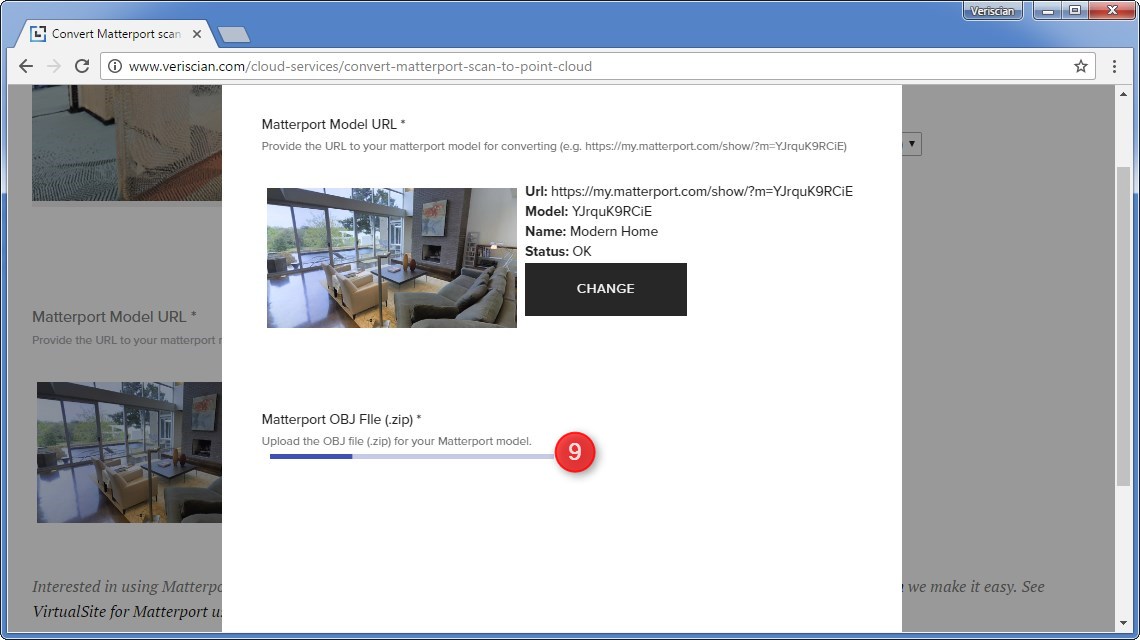Click Upload the OBJ file hint text
Image resolution: width=1140 pixels, height=640 pixels.
coord(396,441)
